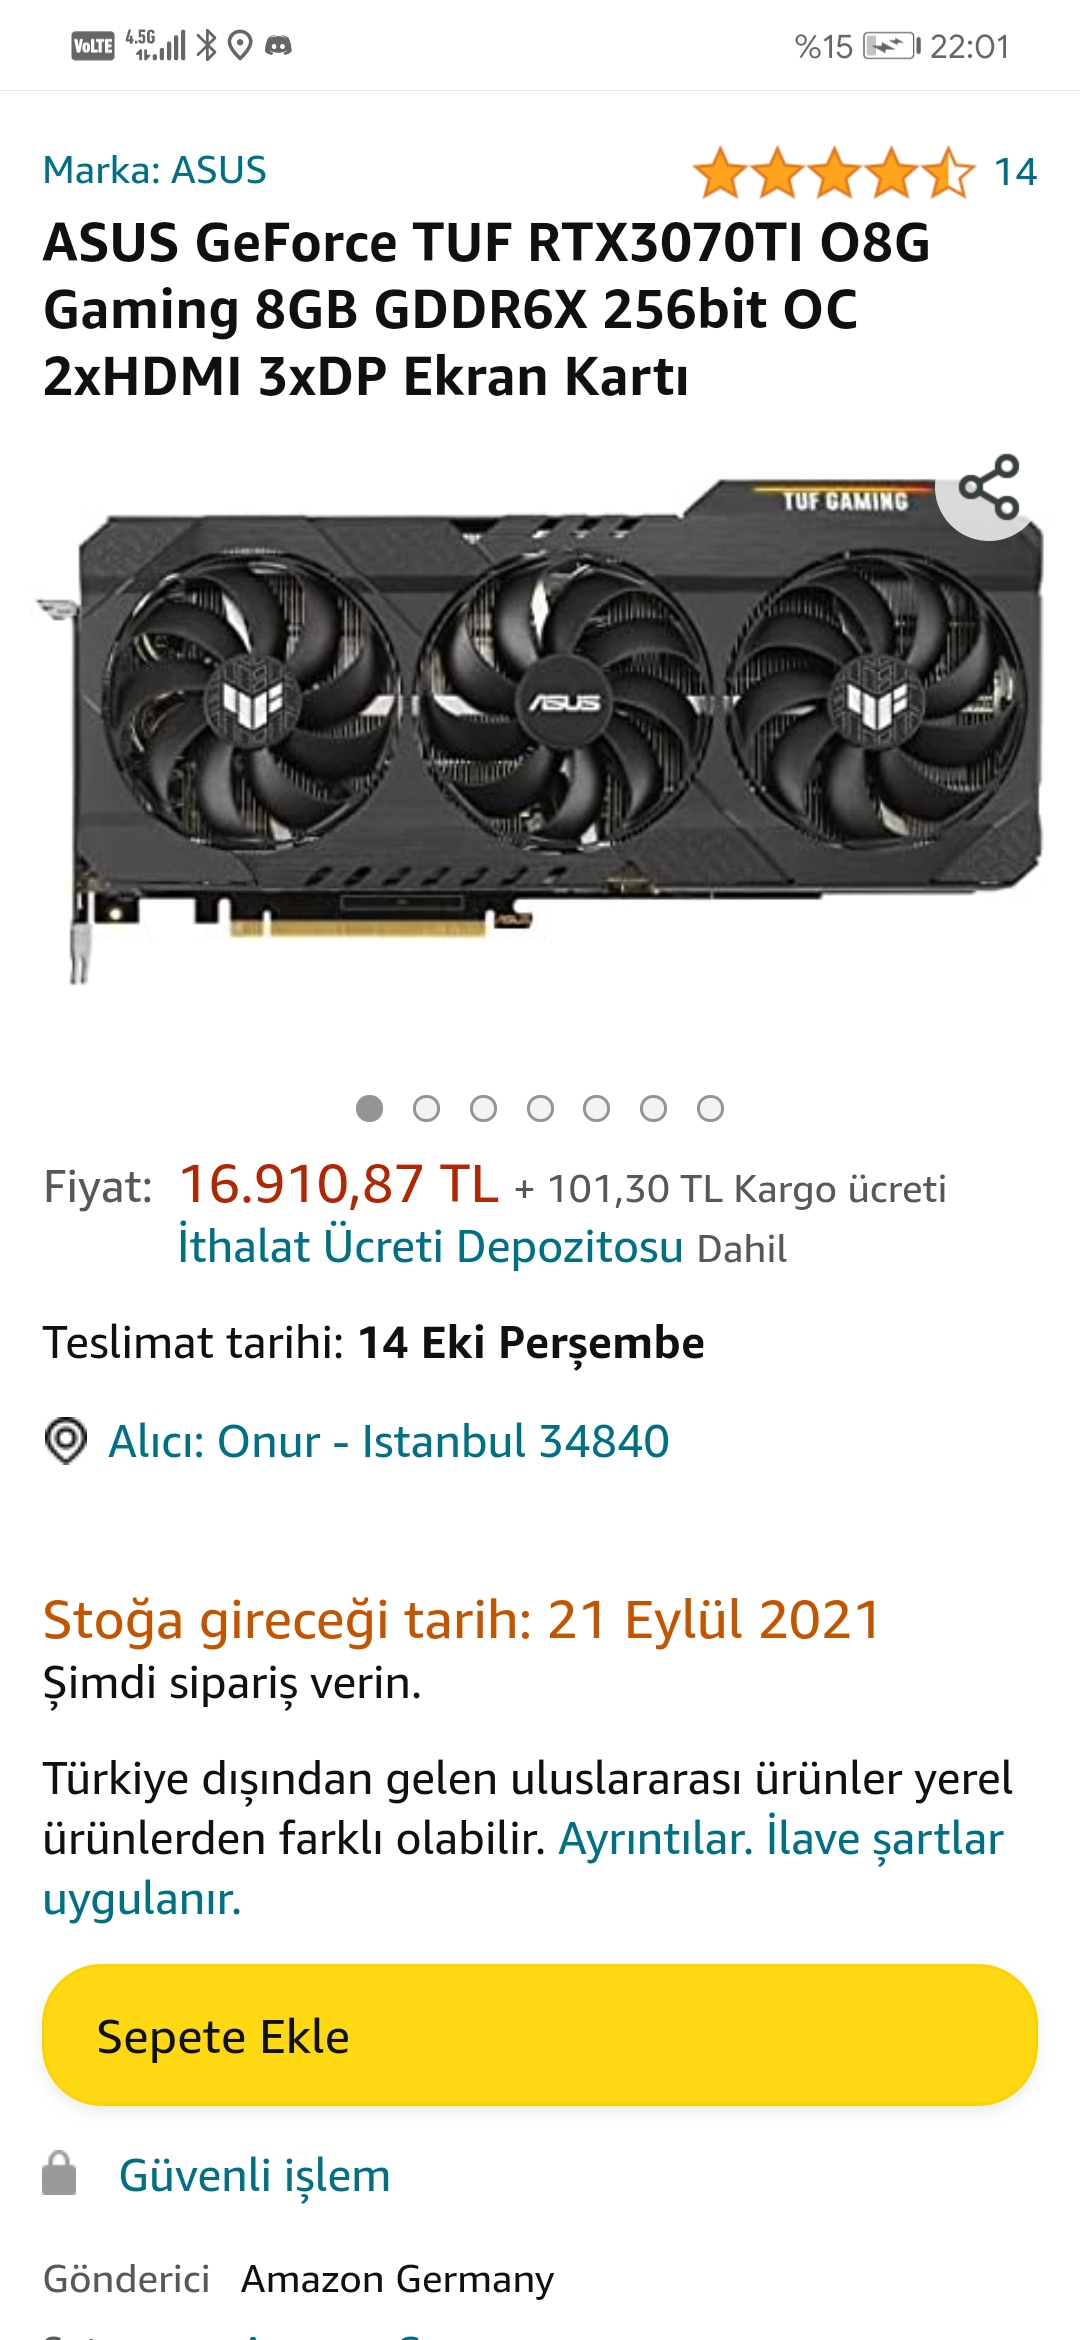Select the first image dot
Image resolution: width=1080 pixels, height=2340 pixels.
pos(370,1108)
